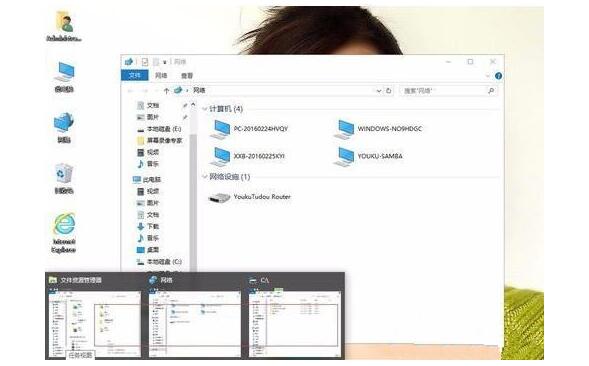
Task: Launch Internet Explorer from the desktop
Action: (63, 233)
